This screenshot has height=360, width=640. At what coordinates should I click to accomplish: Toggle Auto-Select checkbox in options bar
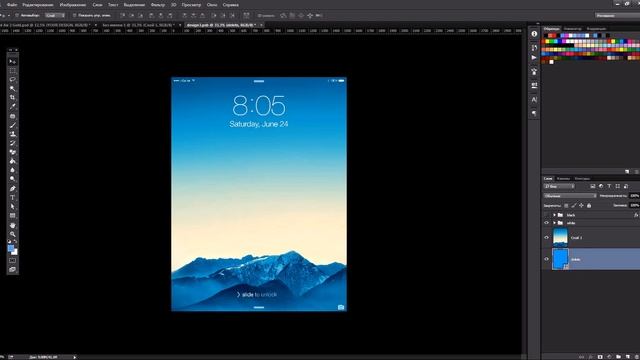17,16
